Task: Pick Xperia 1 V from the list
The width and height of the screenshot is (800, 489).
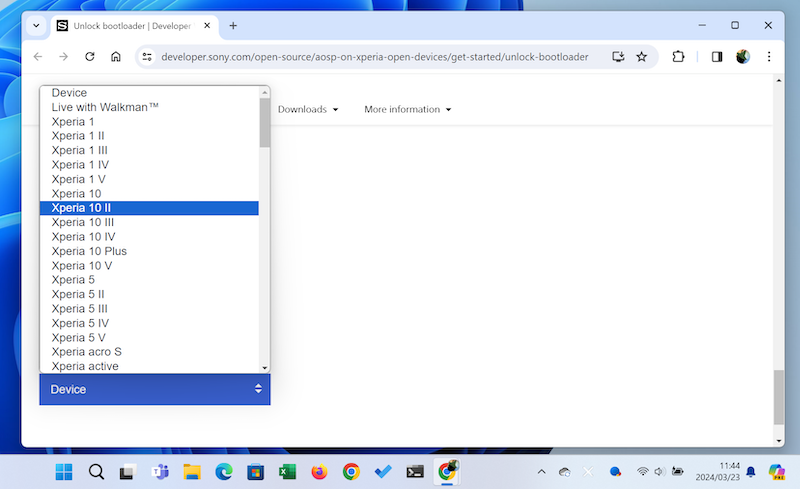Action: pos(149,179)
